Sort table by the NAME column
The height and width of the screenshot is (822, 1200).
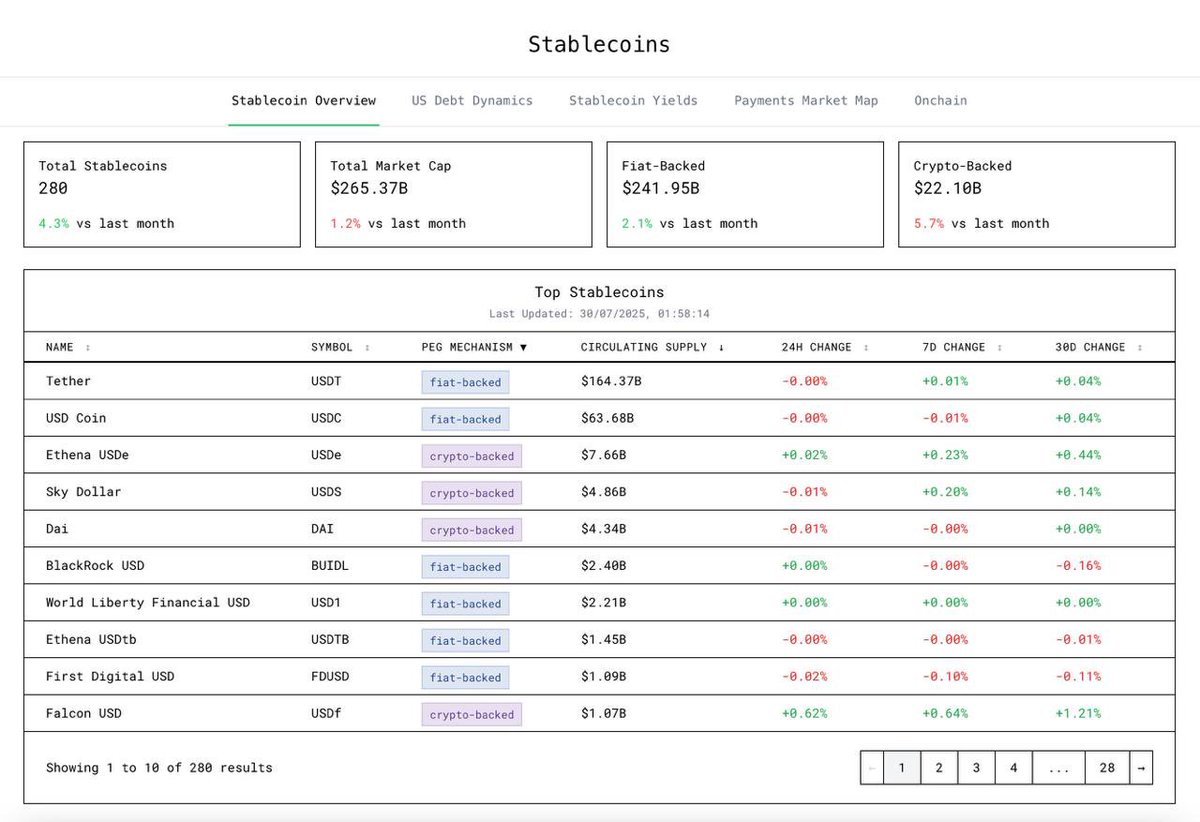pyautogui.click(x=68, y=347)
